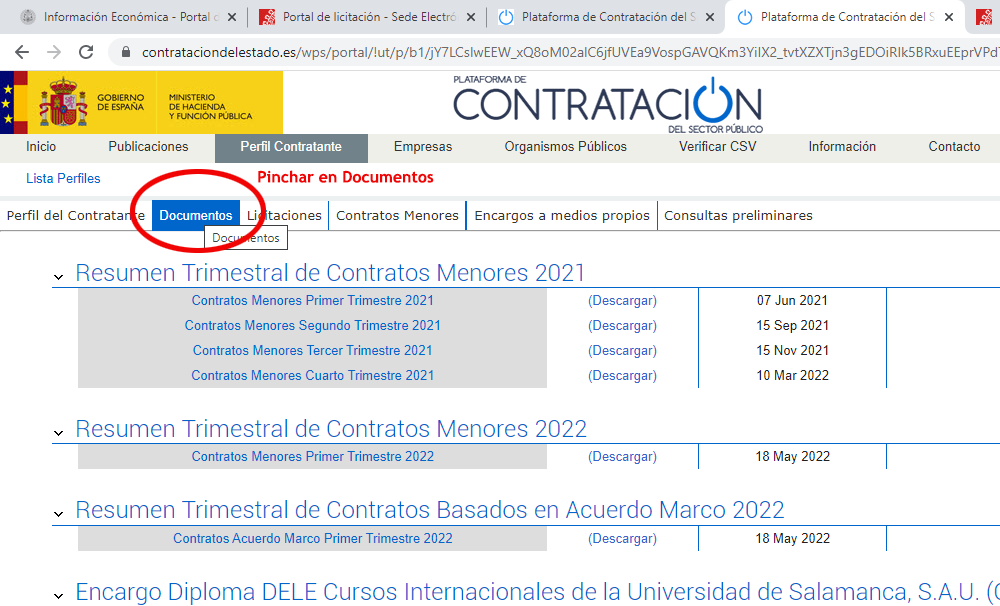Open Contratos Acuerdo Marco Primer Trimestre 2022
1000x606 pixels.
point(312,538)
